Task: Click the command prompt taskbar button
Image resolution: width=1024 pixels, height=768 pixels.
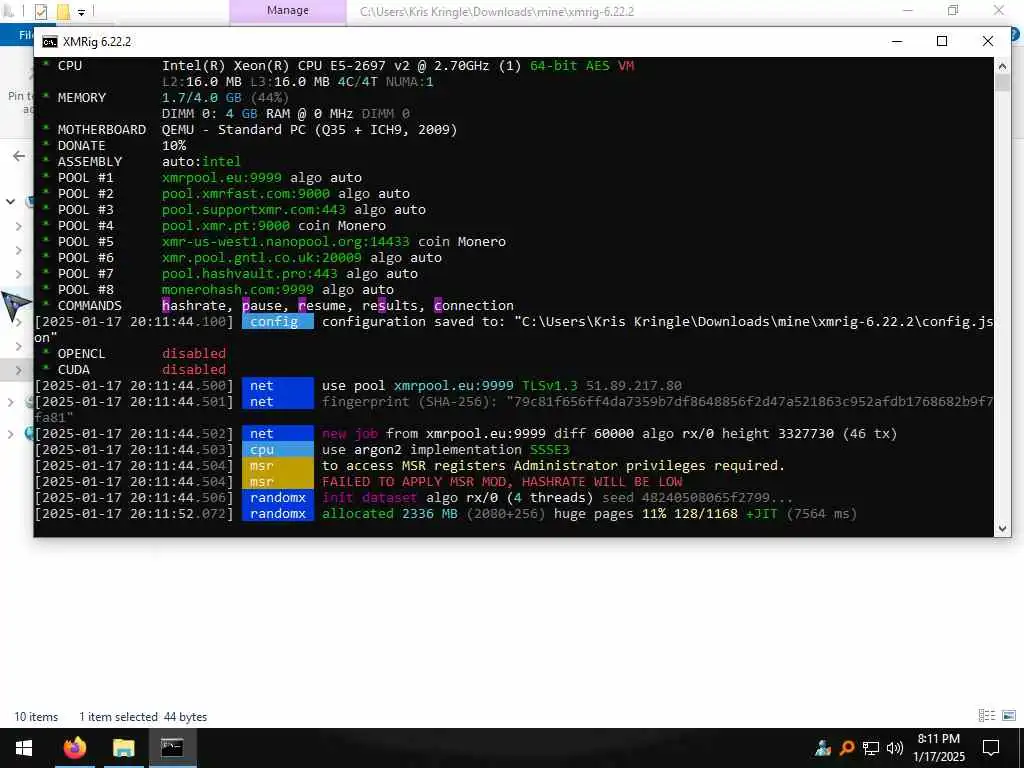Action: coord(172,748)
